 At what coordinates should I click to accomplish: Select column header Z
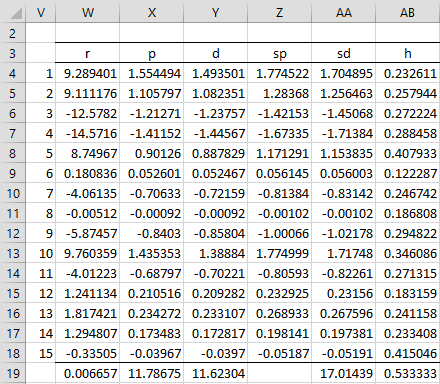[x=280, y=13]
